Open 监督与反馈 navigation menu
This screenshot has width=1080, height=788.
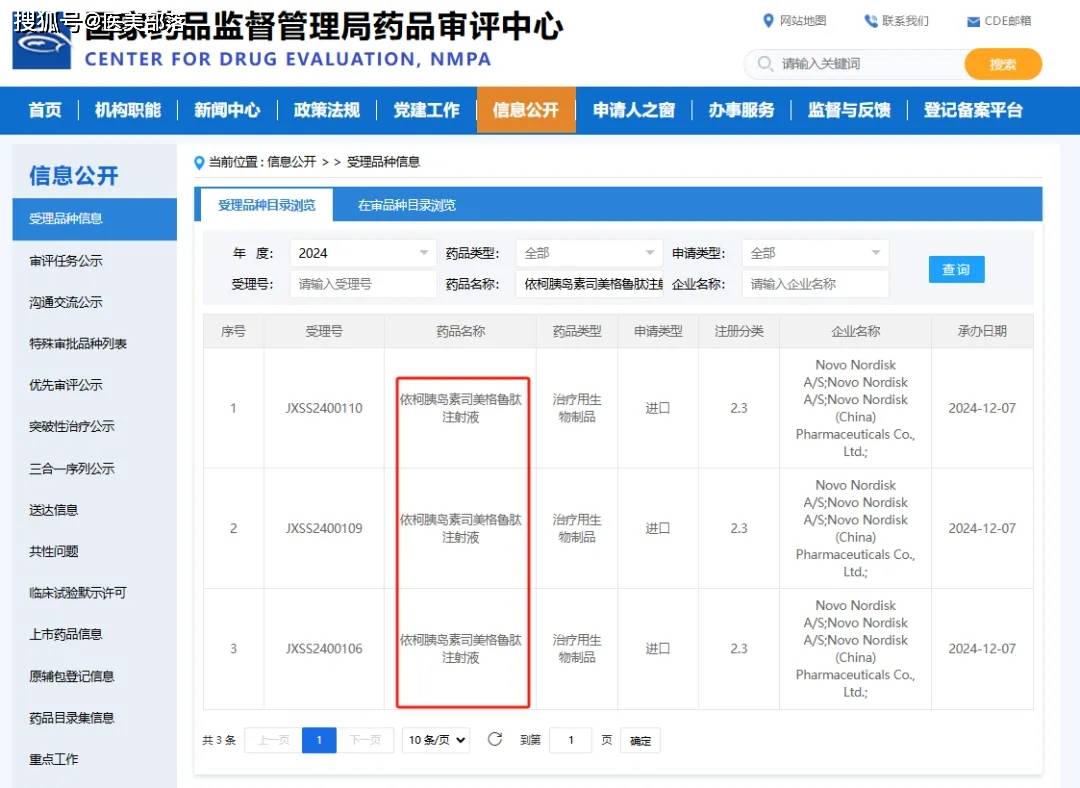click(849, 110)
